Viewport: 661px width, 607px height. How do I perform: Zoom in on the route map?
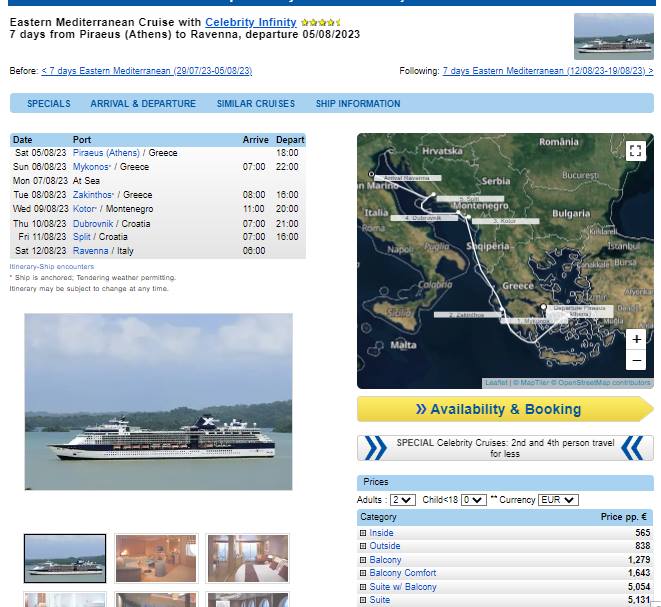pos(636,339)
